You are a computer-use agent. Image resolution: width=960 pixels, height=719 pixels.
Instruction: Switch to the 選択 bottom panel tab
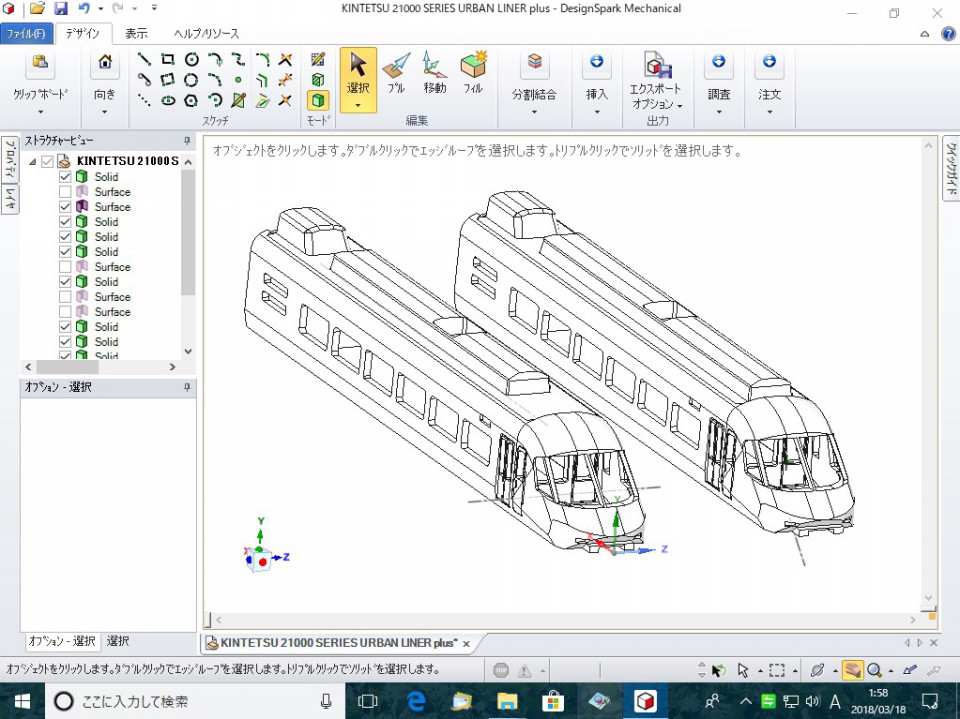[118, 641]
